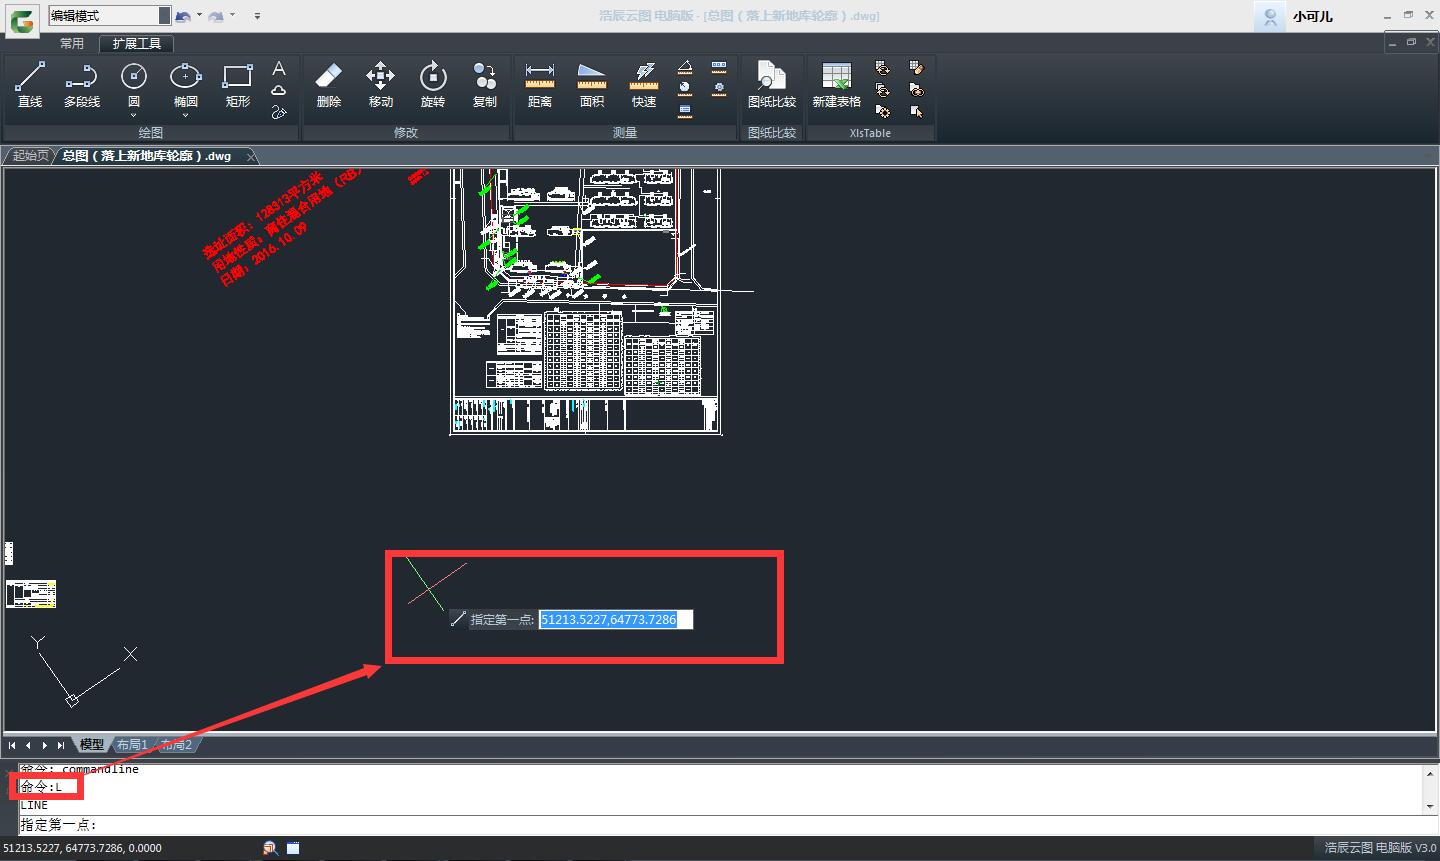Click the command history scrollbar down arrow
1440x861 pixels.
pyautogui.click(x=1430, y=805)
